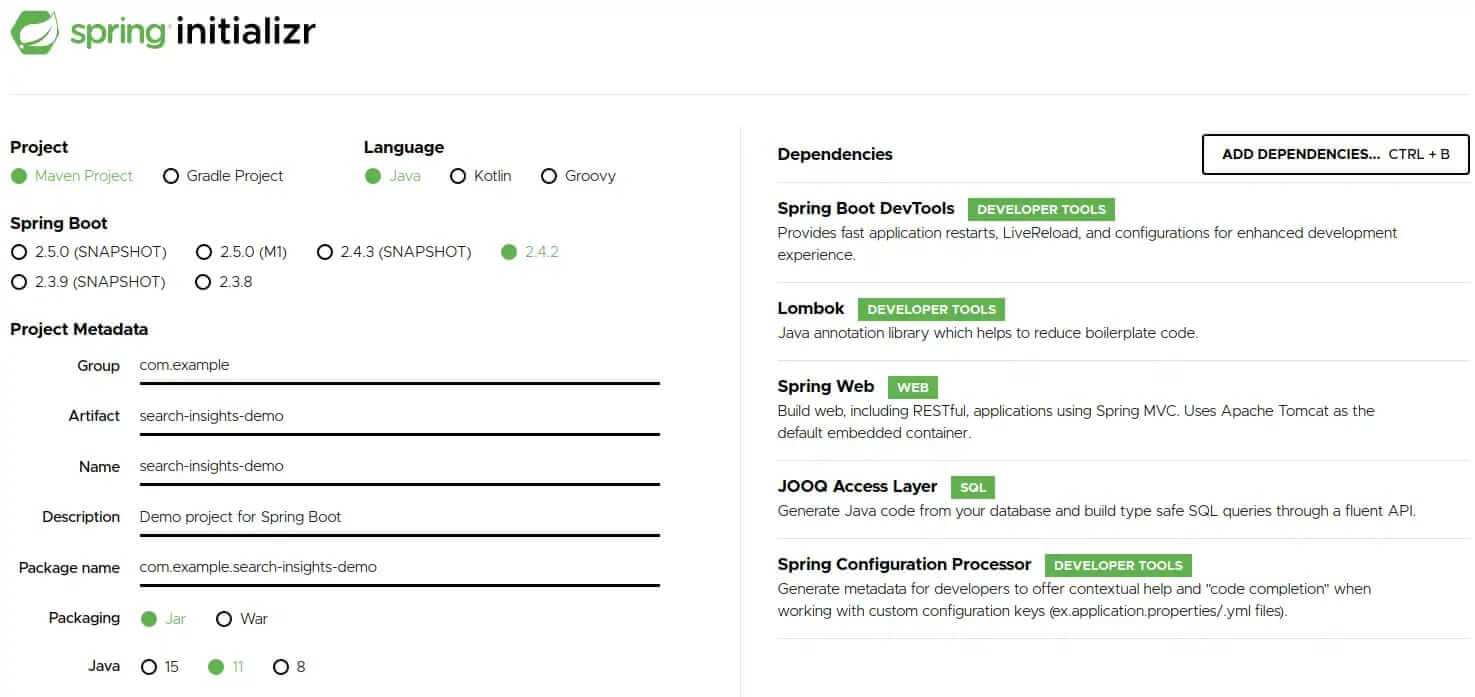This screenshot has height=697, width=1475.
Task: Select Maven Project radio button
Action: point(19,176)
